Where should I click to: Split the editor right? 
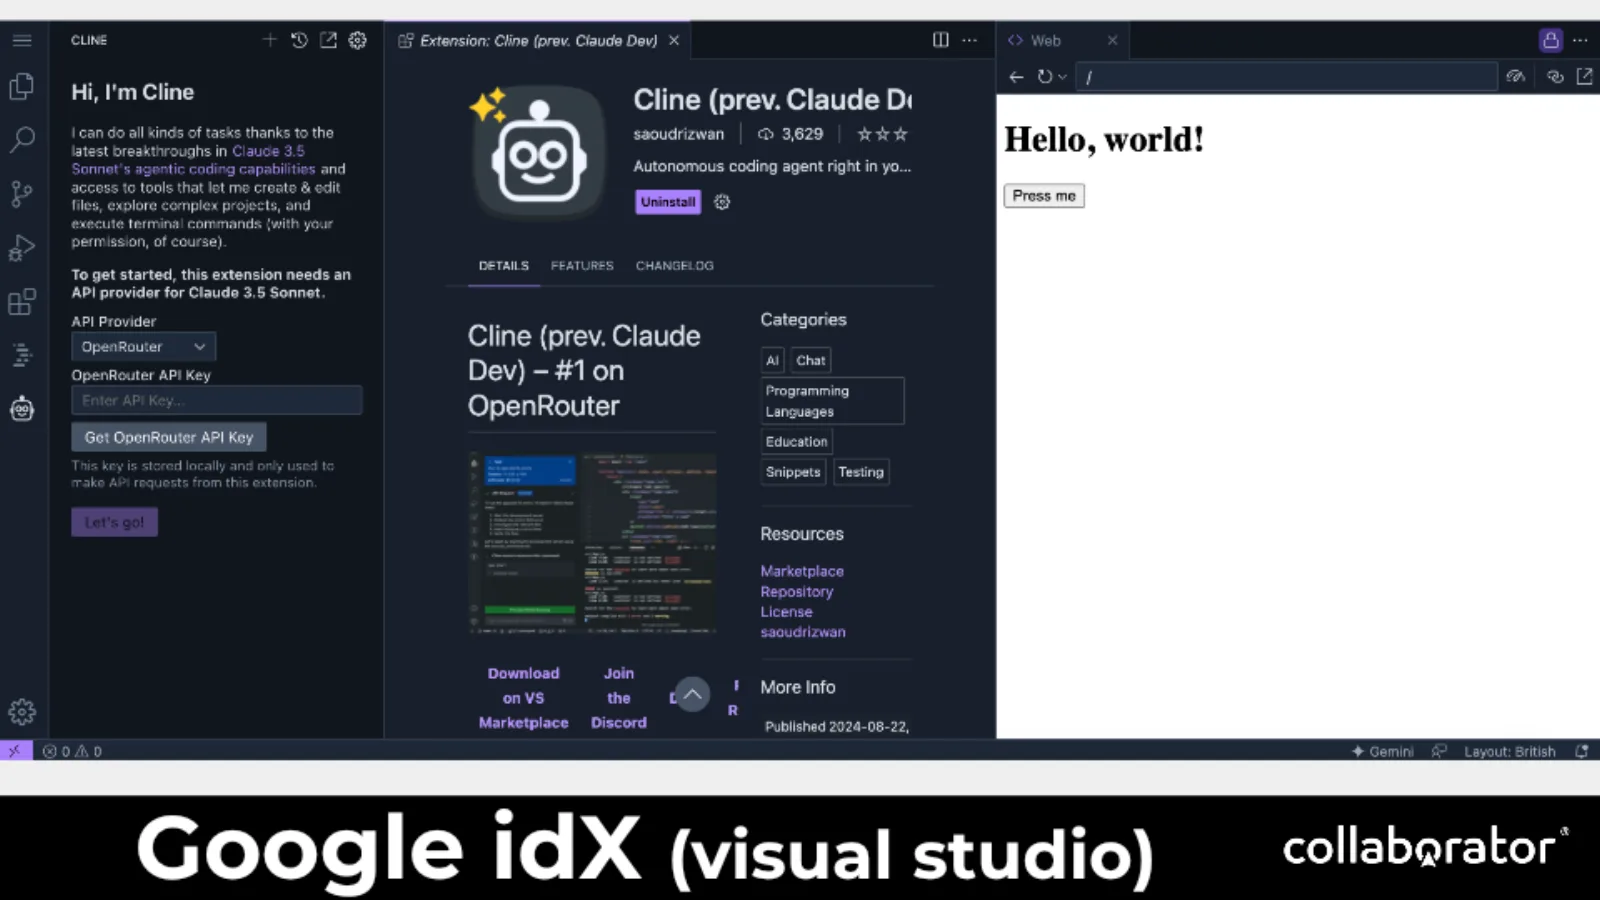pyautogui.click(x=941, y=40)
